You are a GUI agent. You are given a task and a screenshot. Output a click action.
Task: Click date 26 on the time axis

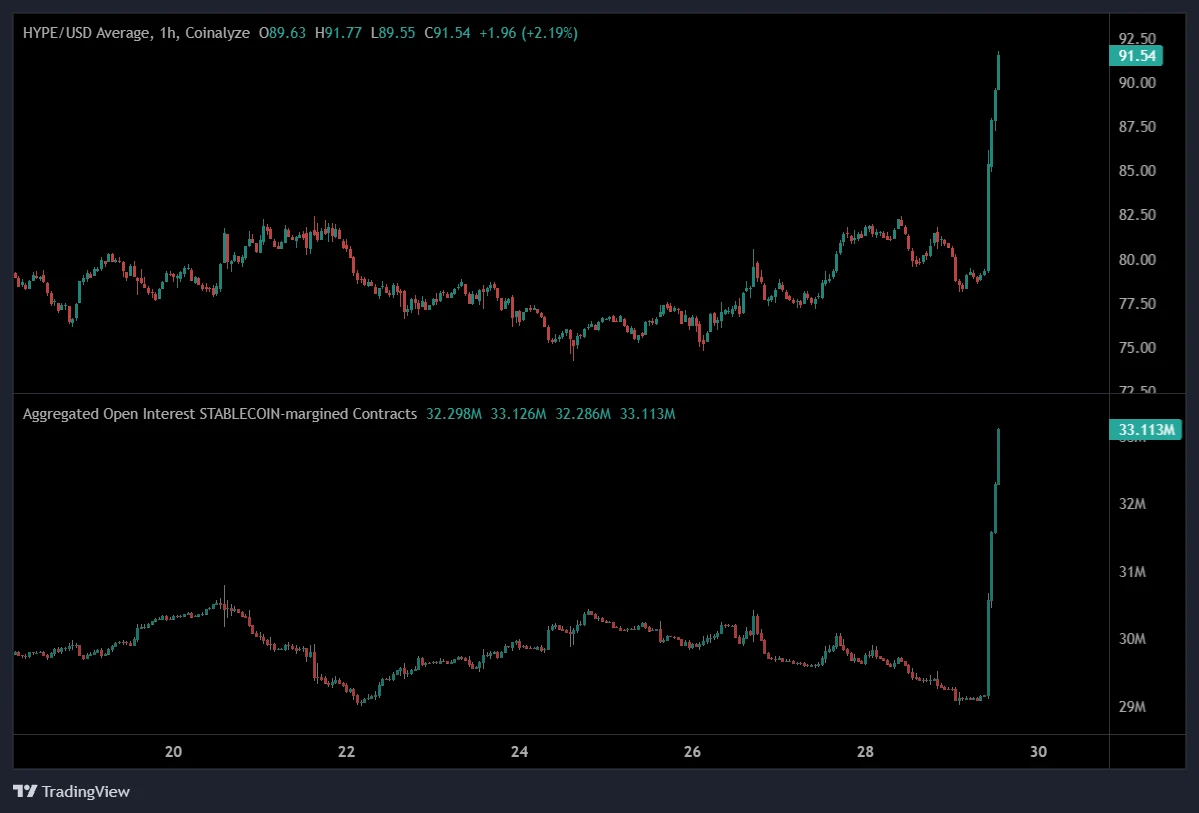point(692,752)
